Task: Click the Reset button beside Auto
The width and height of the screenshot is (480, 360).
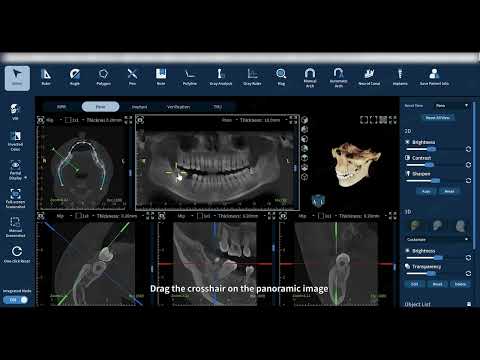Action: click(x=449, y=191)
